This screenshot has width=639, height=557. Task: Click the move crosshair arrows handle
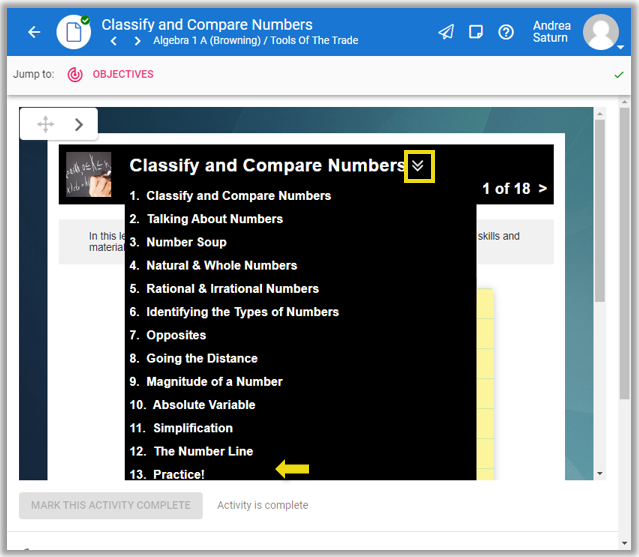tap(45, 124)
